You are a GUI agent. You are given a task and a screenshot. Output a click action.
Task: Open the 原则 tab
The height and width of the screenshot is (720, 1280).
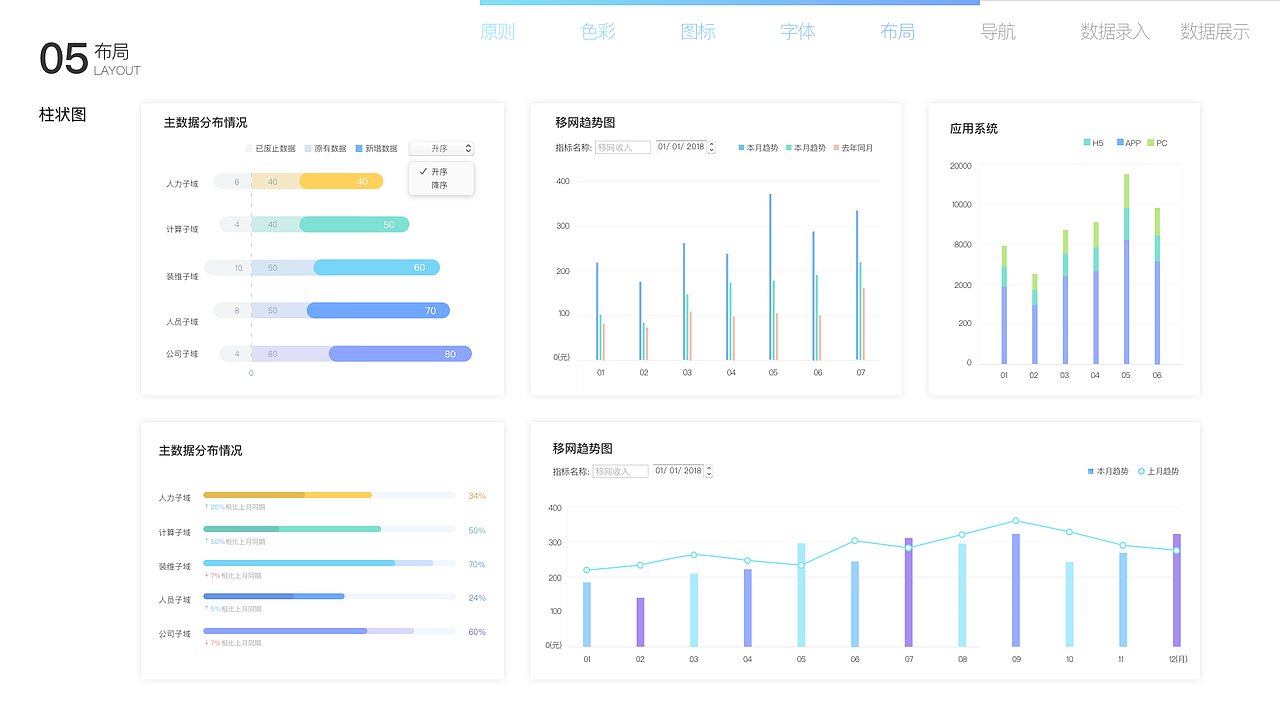click(497, 32)
